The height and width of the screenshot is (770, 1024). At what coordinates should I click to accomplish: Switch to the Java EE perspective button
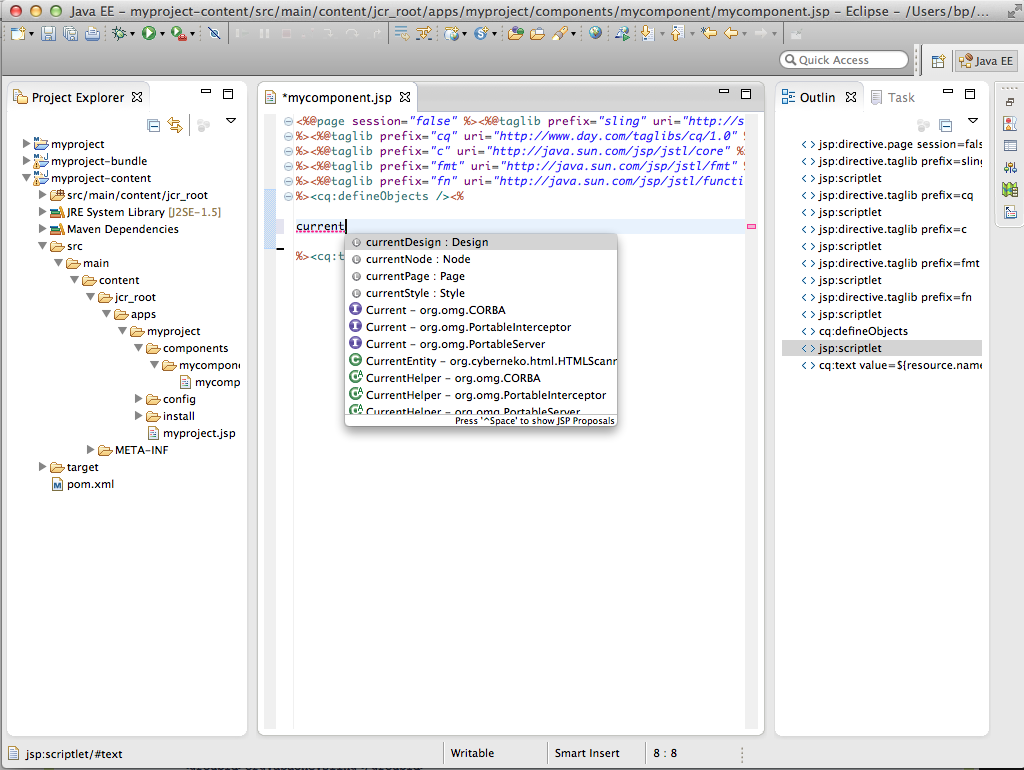click(986, 61)
